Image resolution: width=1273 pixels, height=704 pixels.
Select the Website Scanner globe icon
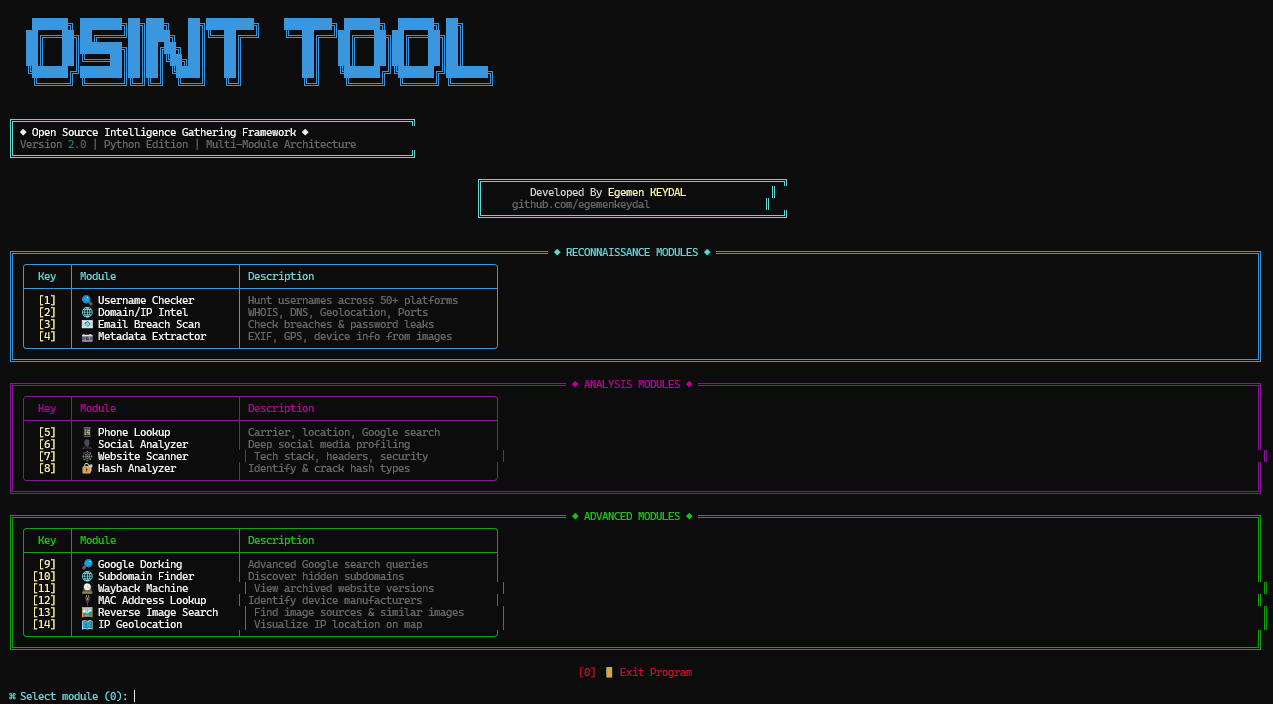(87, 456)
